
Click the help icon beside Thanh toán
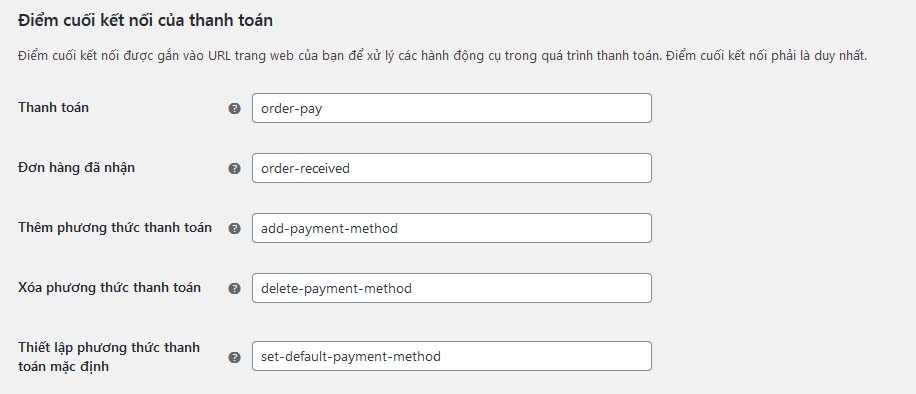(x=234, y=108)
